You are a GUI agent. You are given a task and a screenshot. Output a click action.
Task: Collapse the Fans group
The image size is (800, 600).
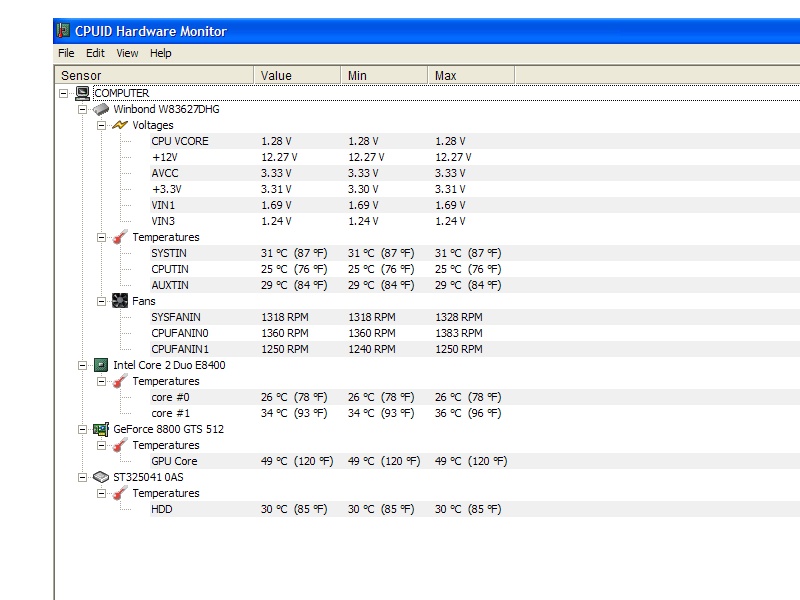[101, 301]
